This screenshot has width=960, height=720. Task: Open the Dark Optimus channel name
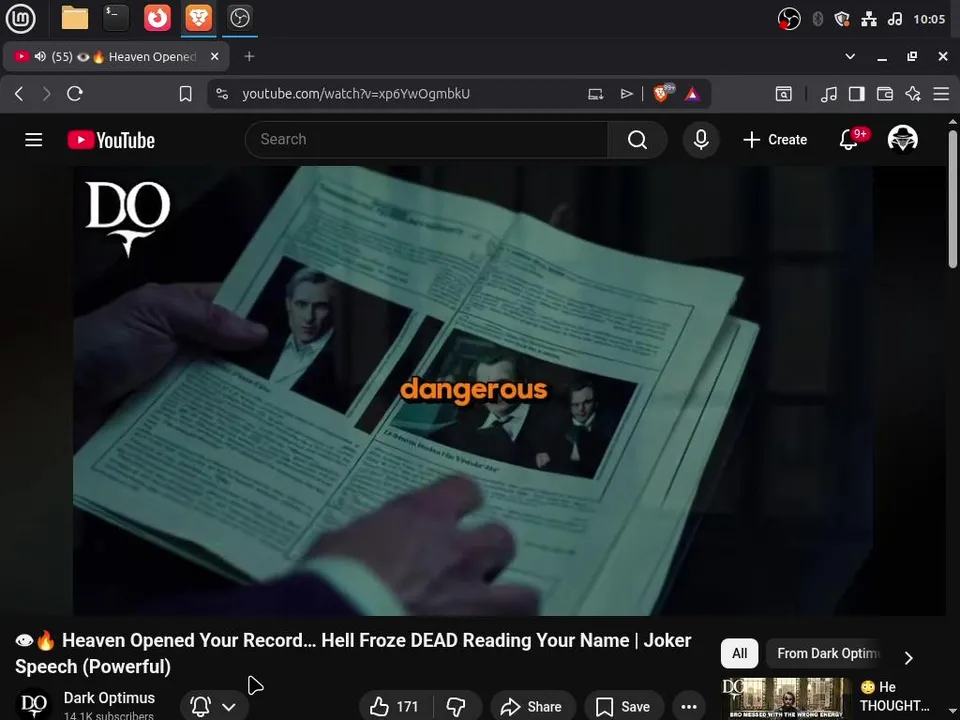[x=109, y=698]
